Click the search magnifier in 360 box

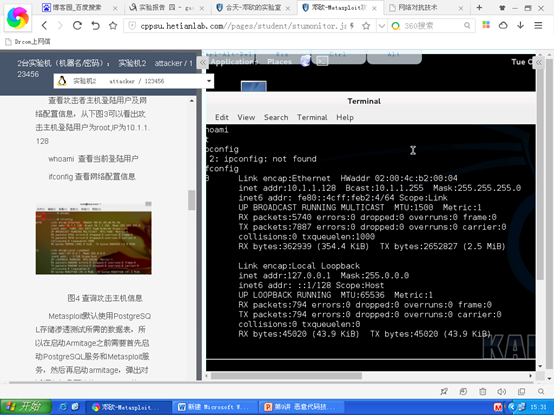click(467, 26)
